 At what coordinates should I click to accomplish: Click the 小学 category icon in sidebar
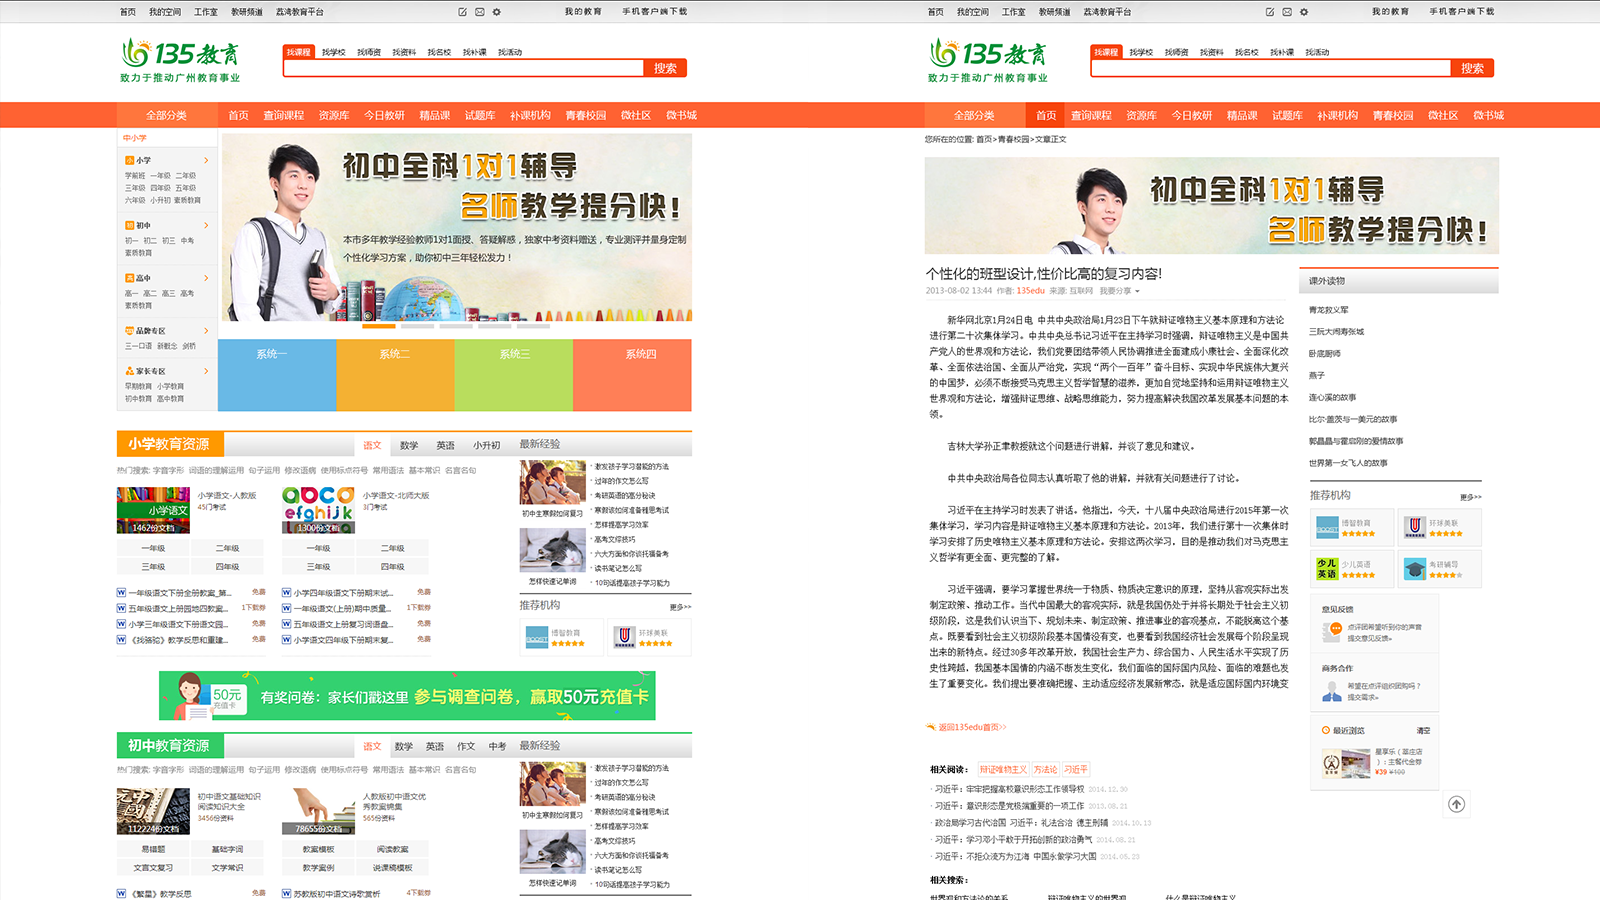[129, 160]
